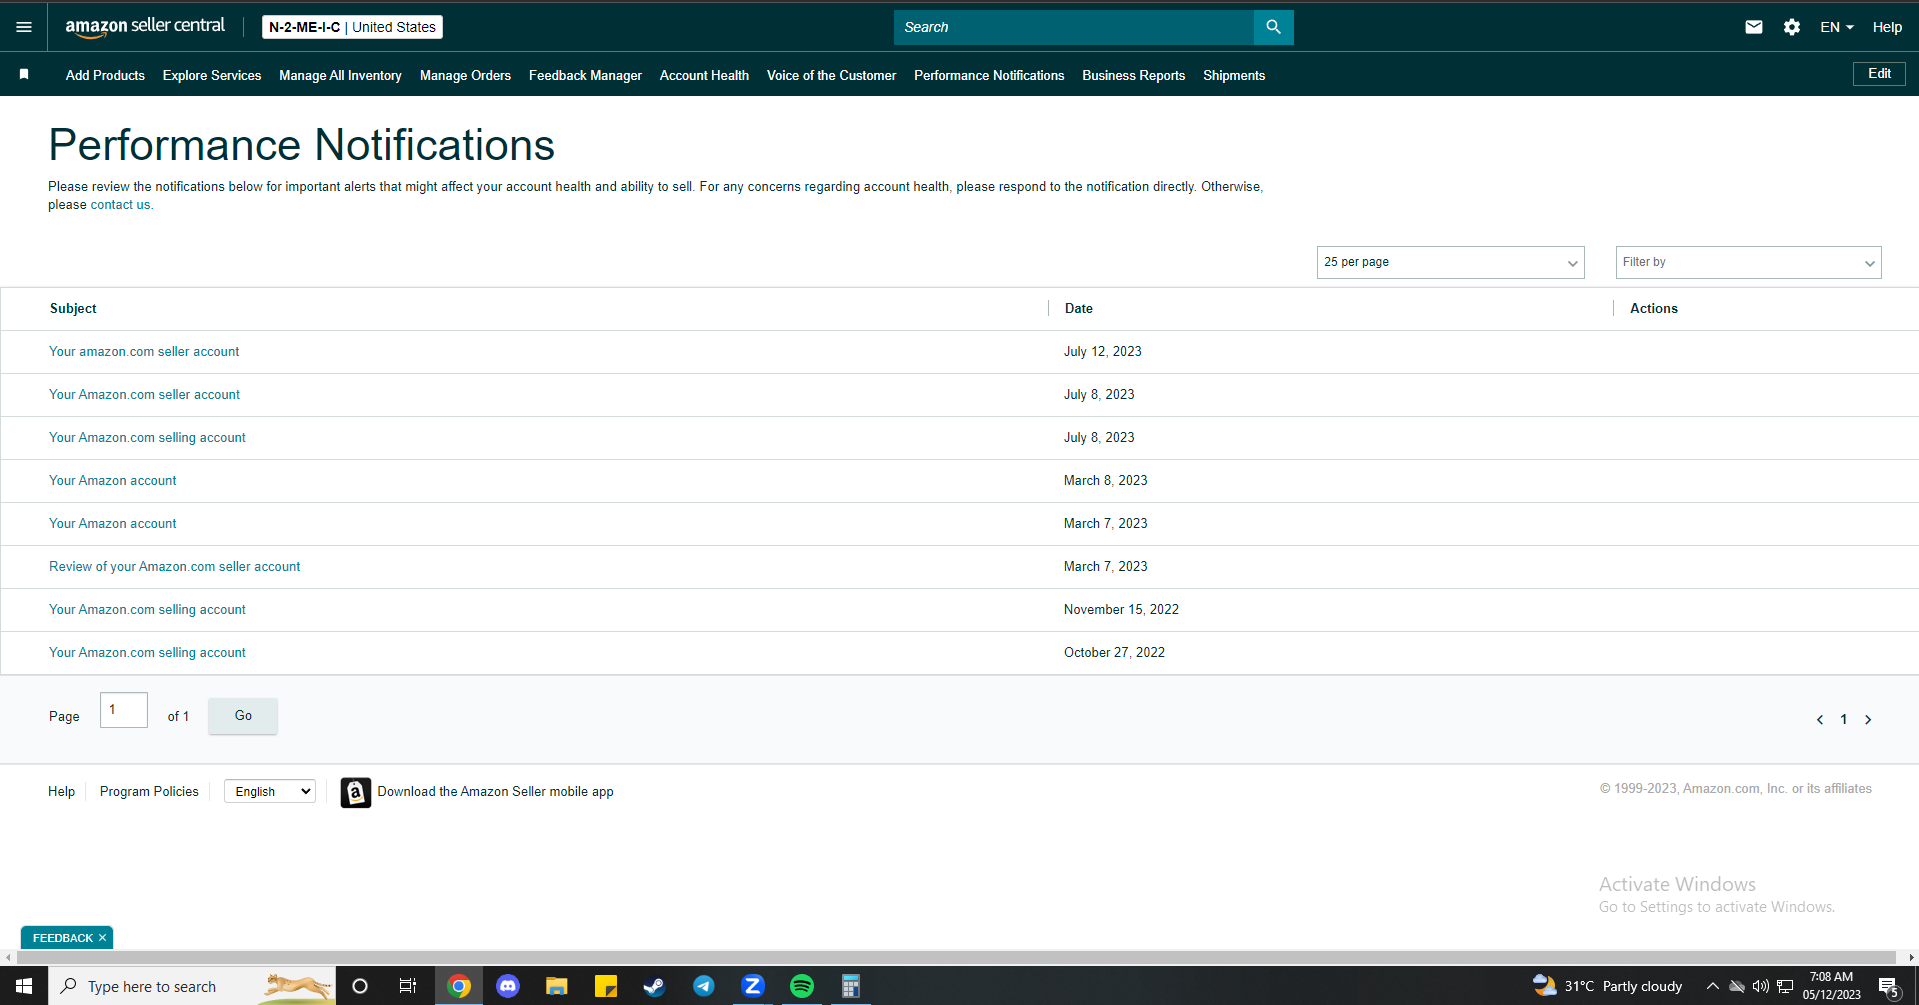Open the EN language dropdown
Image resolution: width=1919 pixels, height=1005 pixels.
(x=1837, y=27)
